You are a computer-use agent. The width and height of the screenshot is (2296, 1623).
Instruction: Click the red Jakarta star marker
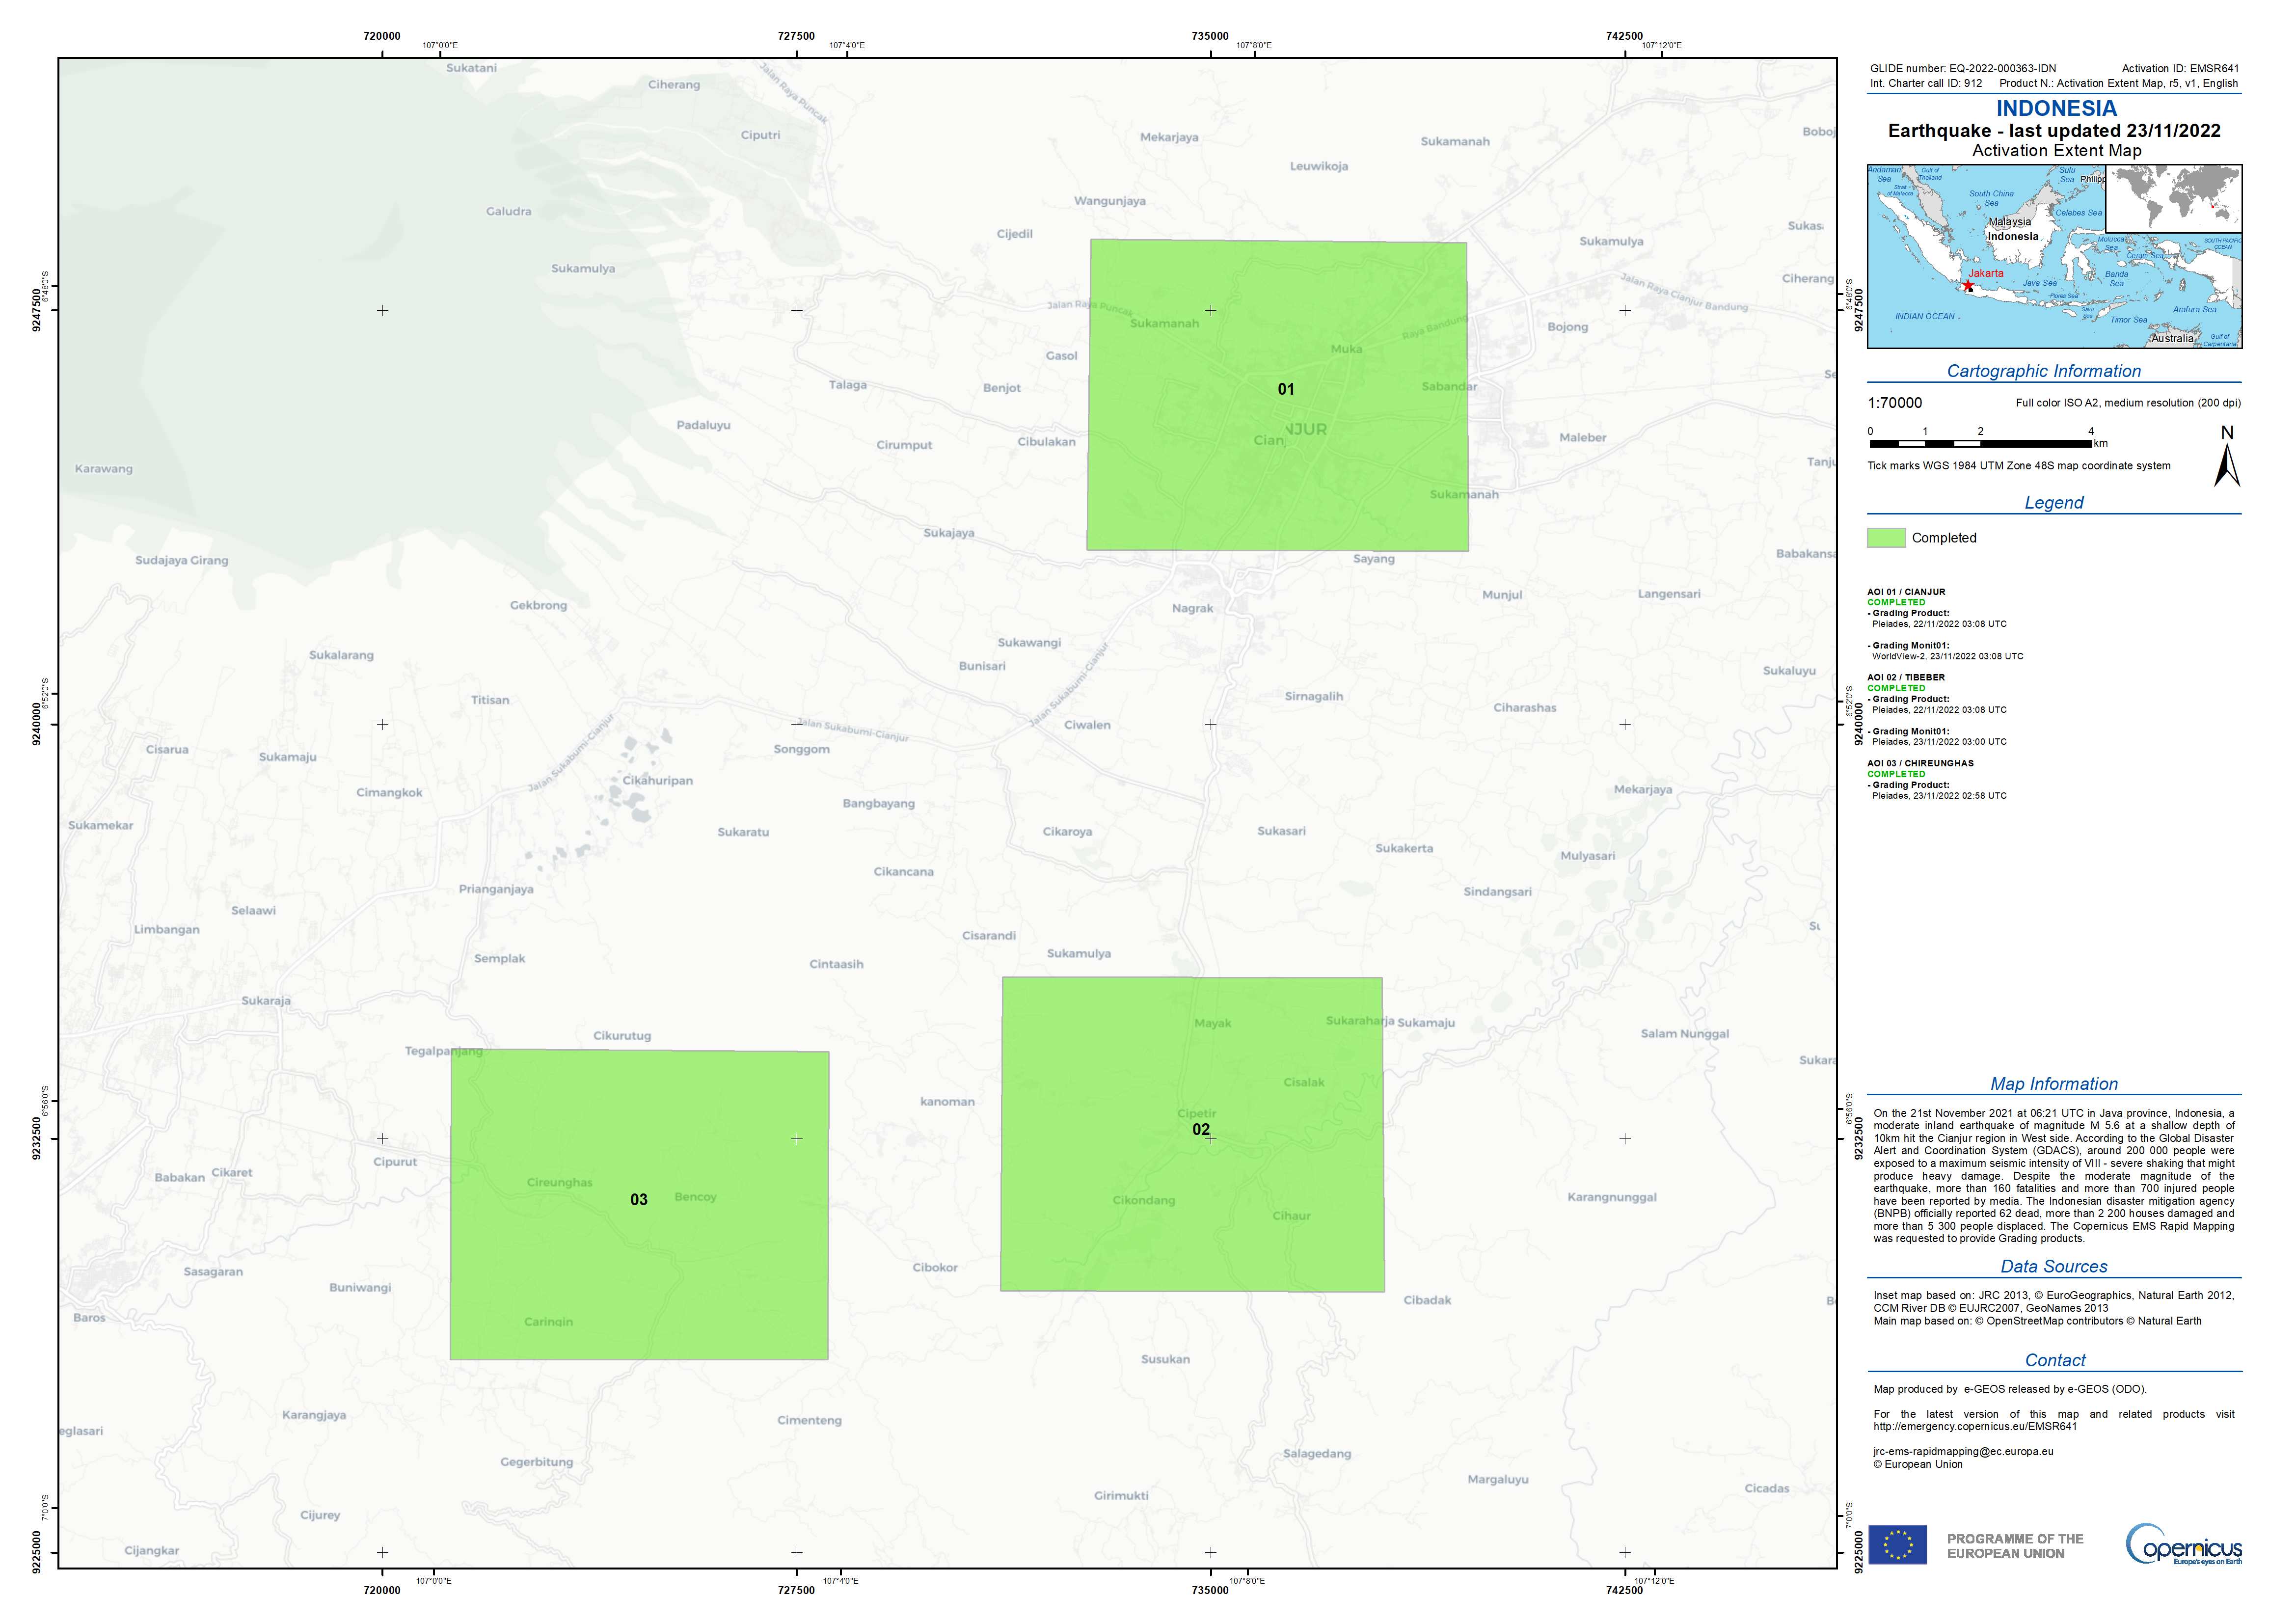pos(1968,285)
